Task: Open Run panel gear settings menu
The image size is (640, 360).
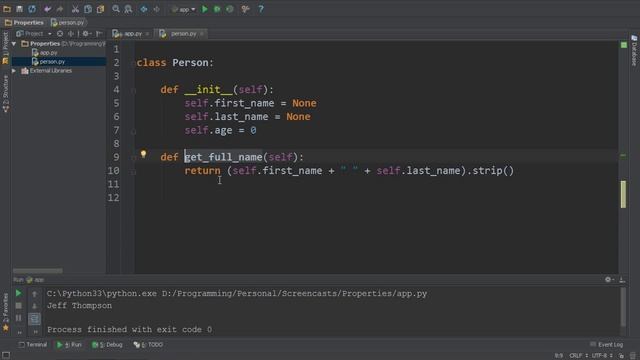Action: 609,280
